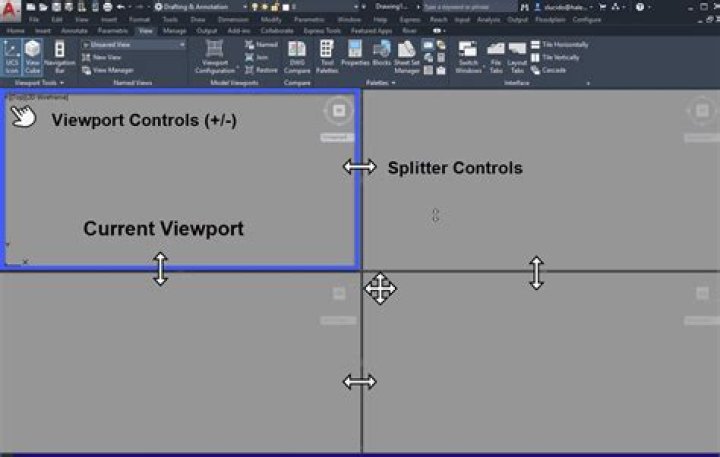720x457 pixels.
Task: Toggle the View Cube display
Action: pyautogui.click(x=33, y=57)
